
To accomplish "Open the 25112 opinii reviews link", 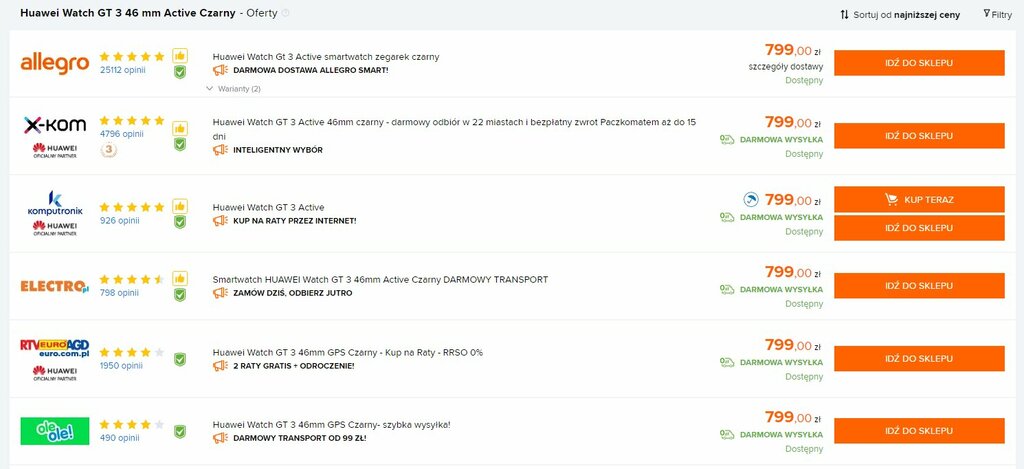I will (x=123, y=69).
